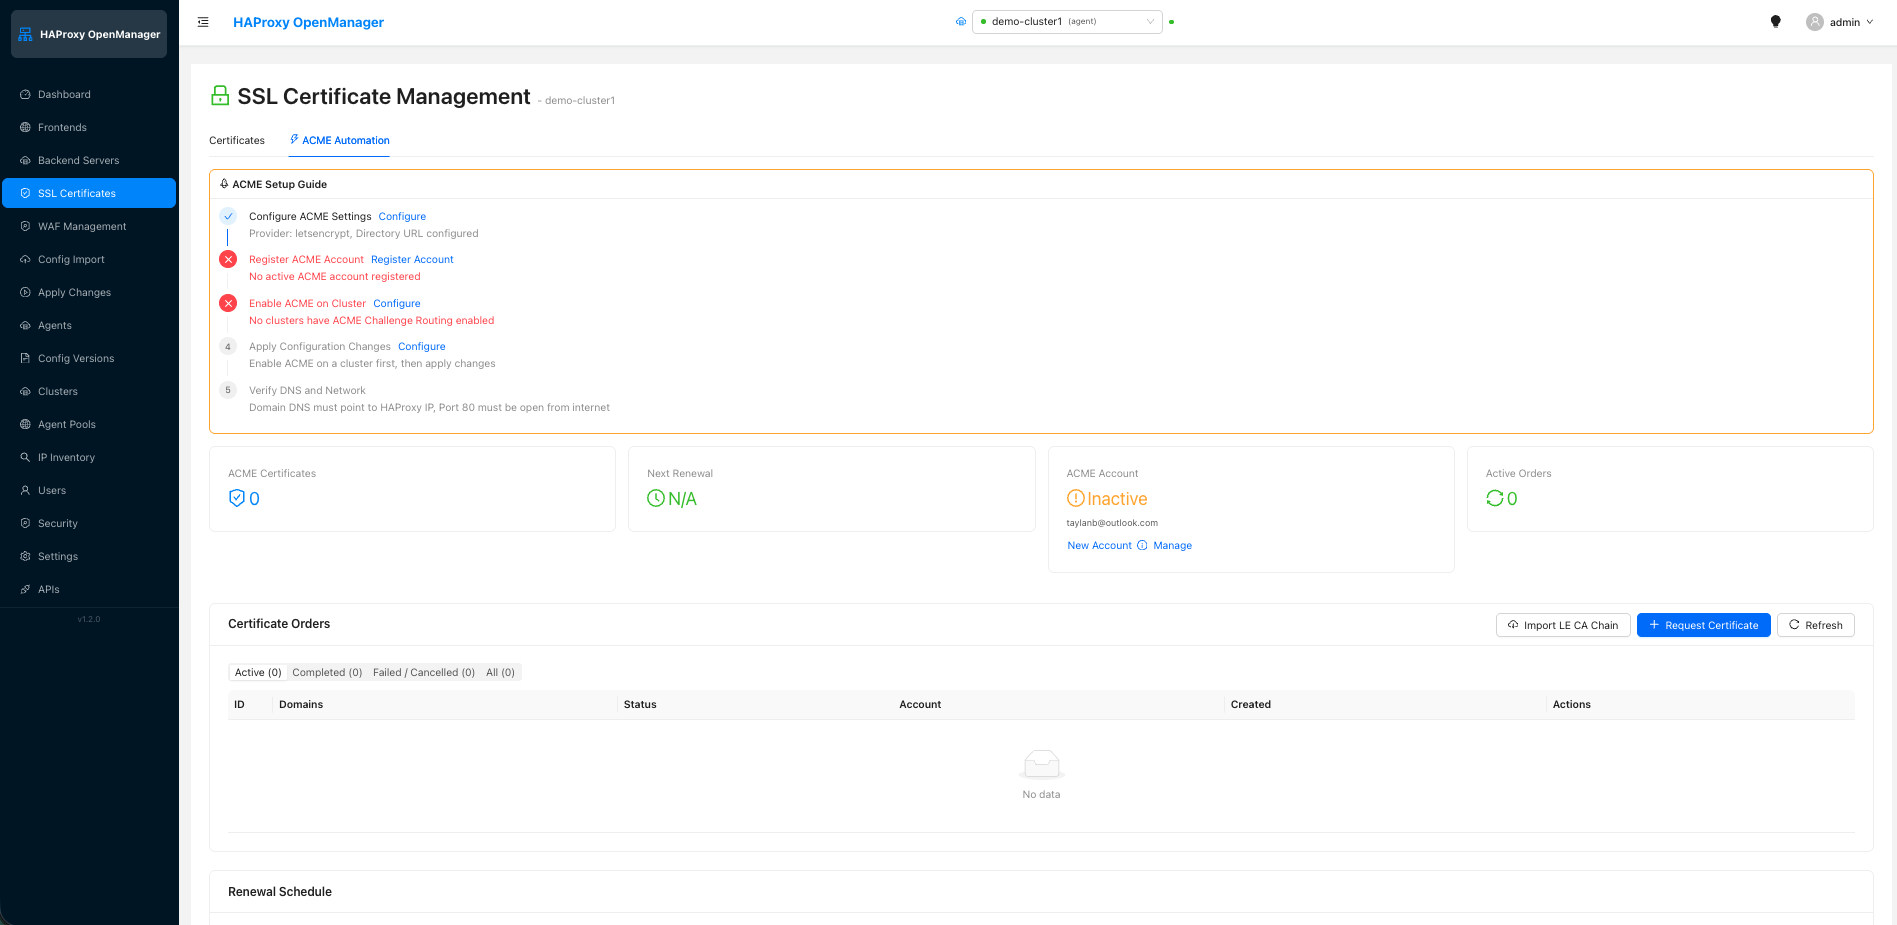
Task: Click Configure link for Enable ACME on Cluster
Action: (397, 303)
